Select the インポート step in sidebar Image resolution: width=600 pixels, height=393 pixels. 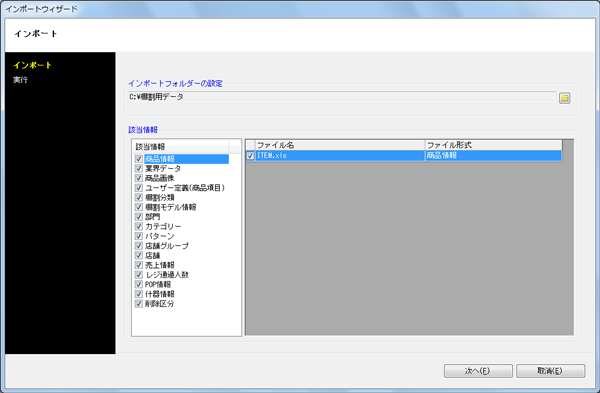[x=33, y=65]
